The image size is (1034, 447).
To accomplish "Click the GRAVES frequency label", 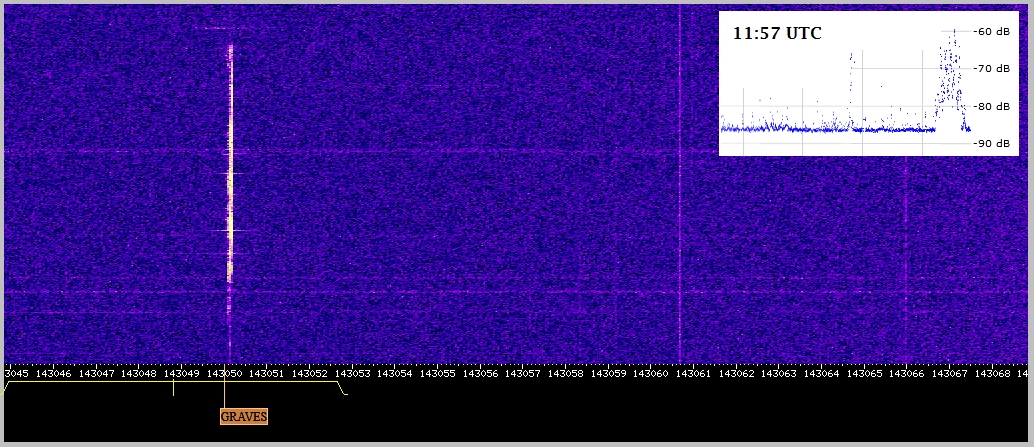I will (244, 417).
